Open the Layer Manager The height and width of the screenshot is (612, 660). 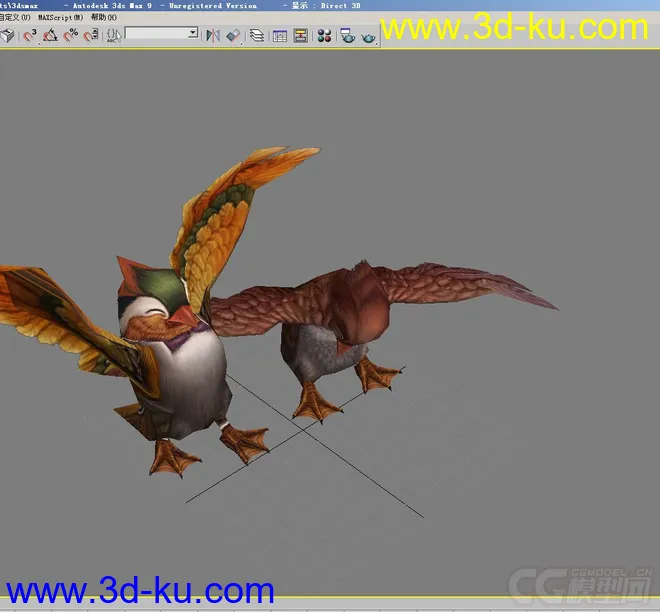point(257,35)
